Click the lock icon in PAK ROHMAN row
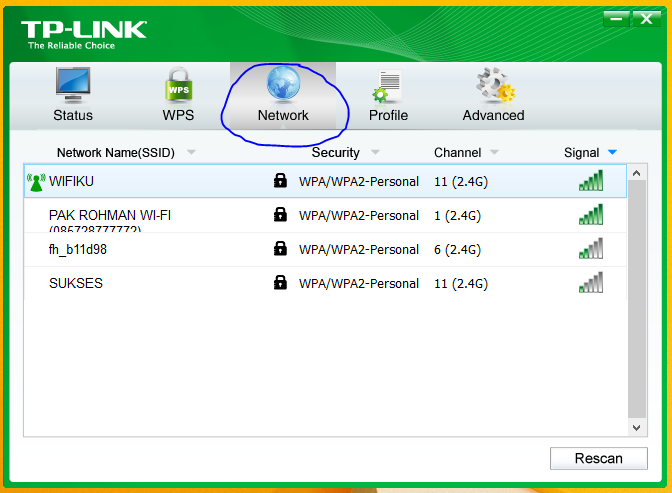672x493 pixels. (x=280, y=214)
